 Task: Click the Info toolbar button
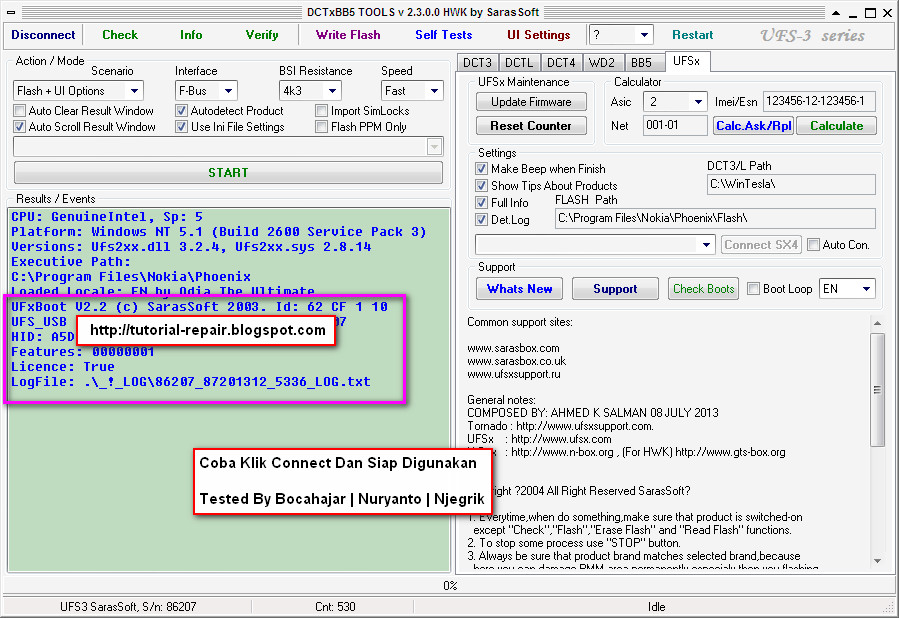pyautogui.click(x=191, y=35)
